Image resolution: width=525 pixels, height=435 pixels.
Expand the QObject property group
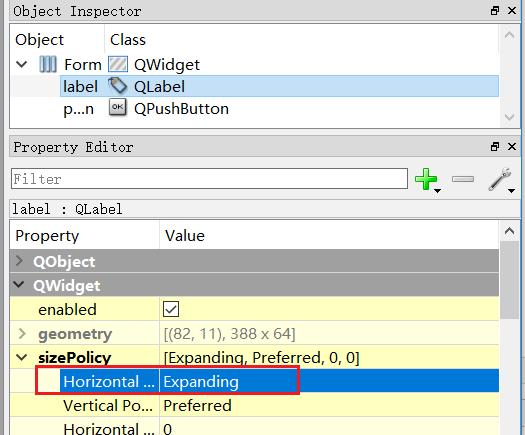(19, 261)
